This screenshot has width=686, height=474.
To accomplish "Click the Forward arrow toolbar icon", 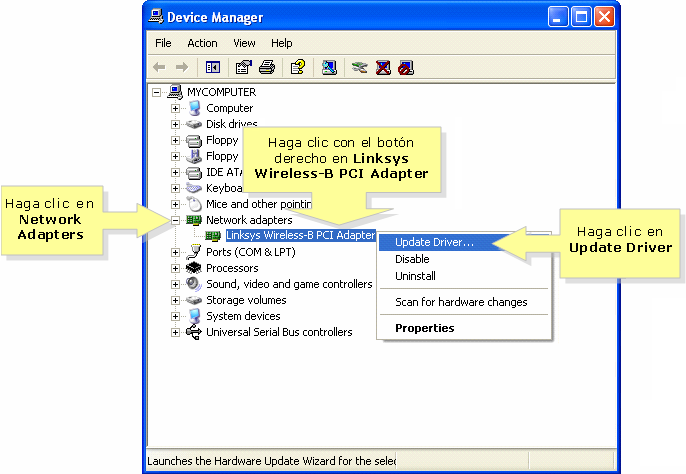I will tap(182, 67).
